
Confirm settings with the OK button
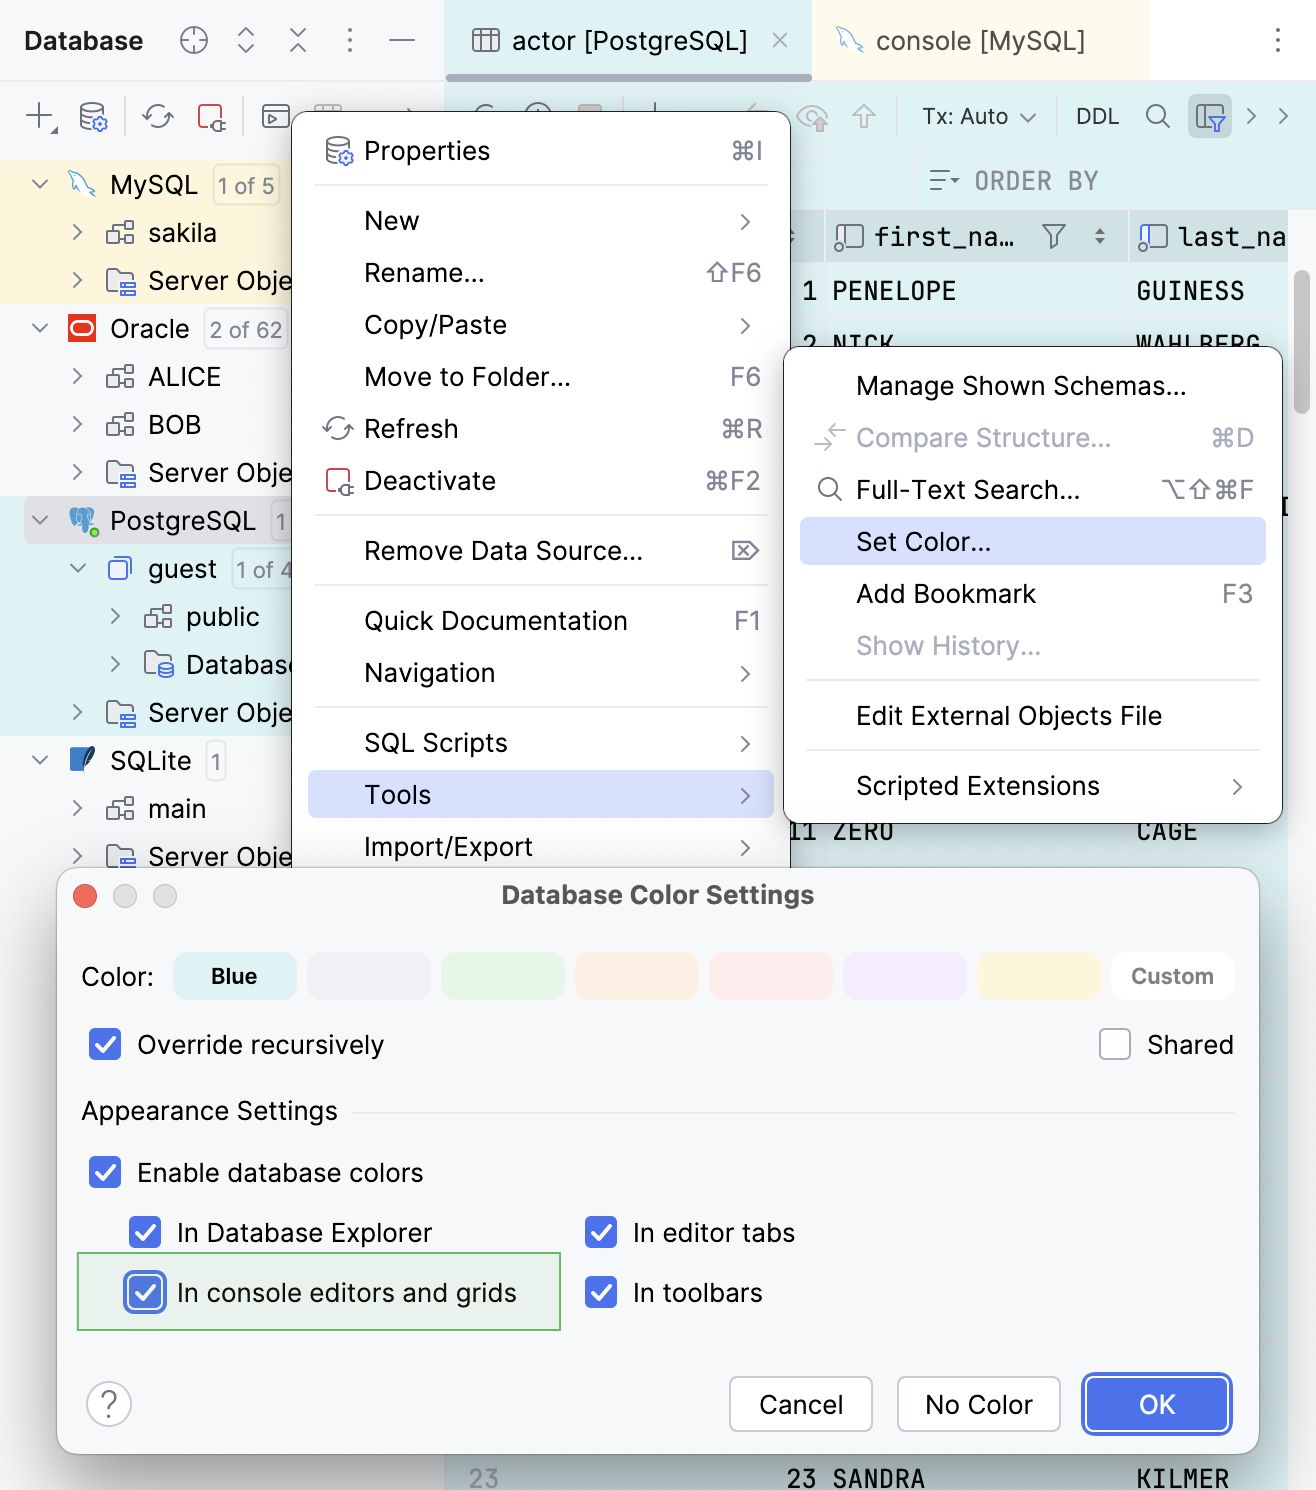pos(1156,1404)
